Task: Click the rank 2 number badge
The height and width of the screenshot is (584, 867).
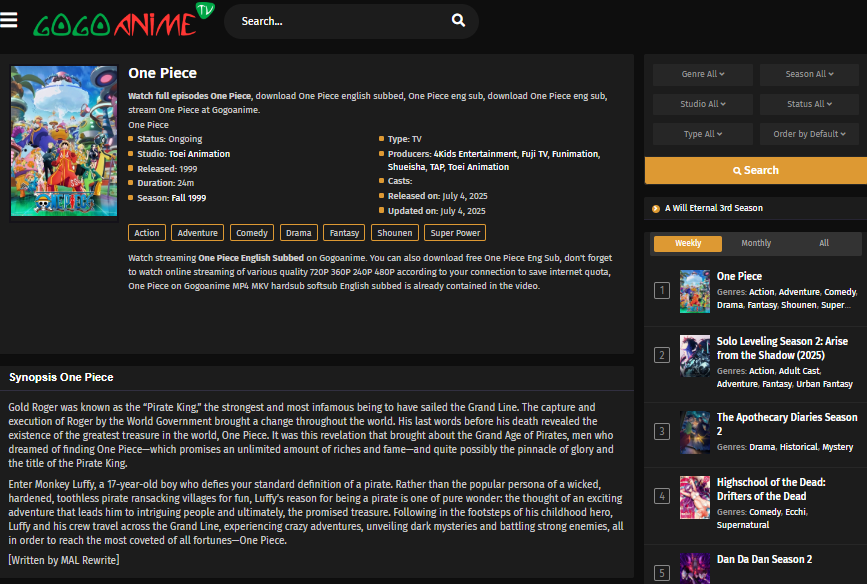Action: pos(662,355)
